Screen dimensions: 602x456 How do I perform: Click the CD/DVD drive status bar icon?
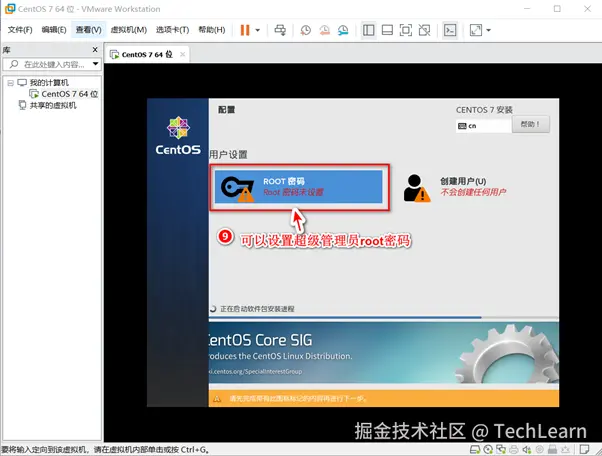(488, 449)
